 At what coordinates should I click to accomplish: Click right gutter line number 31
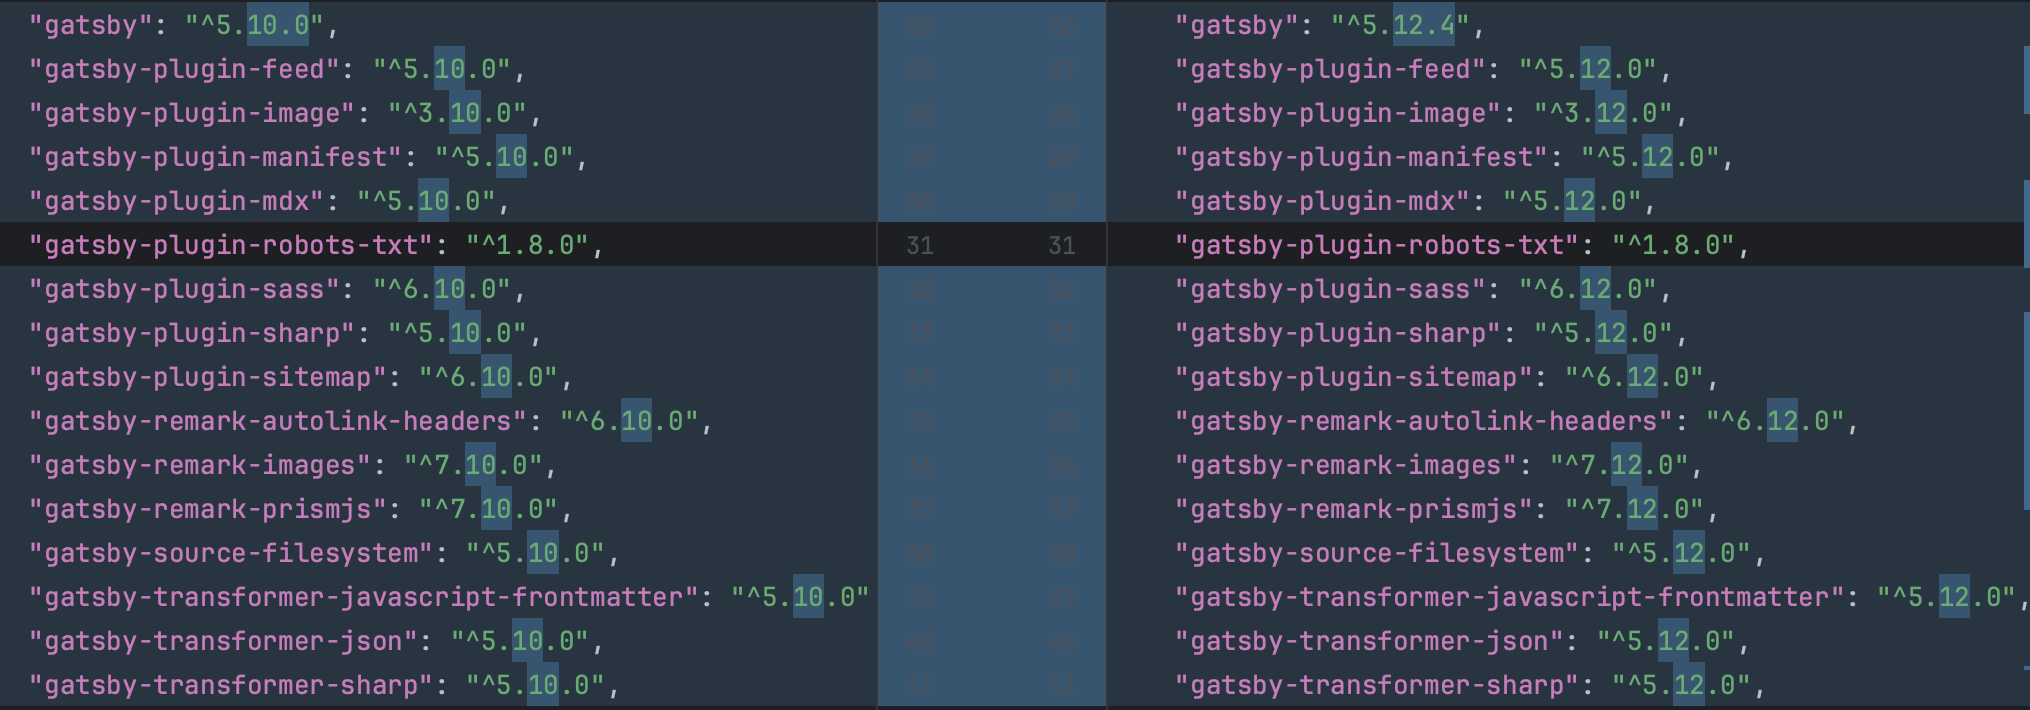coord(1061,245)
